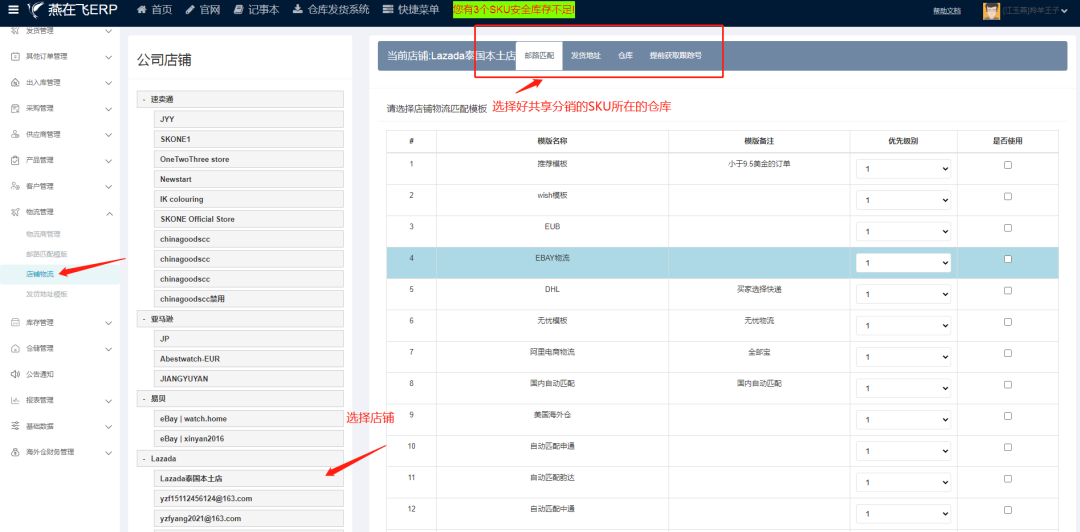Click the 仓储管理 house icon
Viewport: 1080px width, 532px height.
pyautogui.click(x=15, y=349)
